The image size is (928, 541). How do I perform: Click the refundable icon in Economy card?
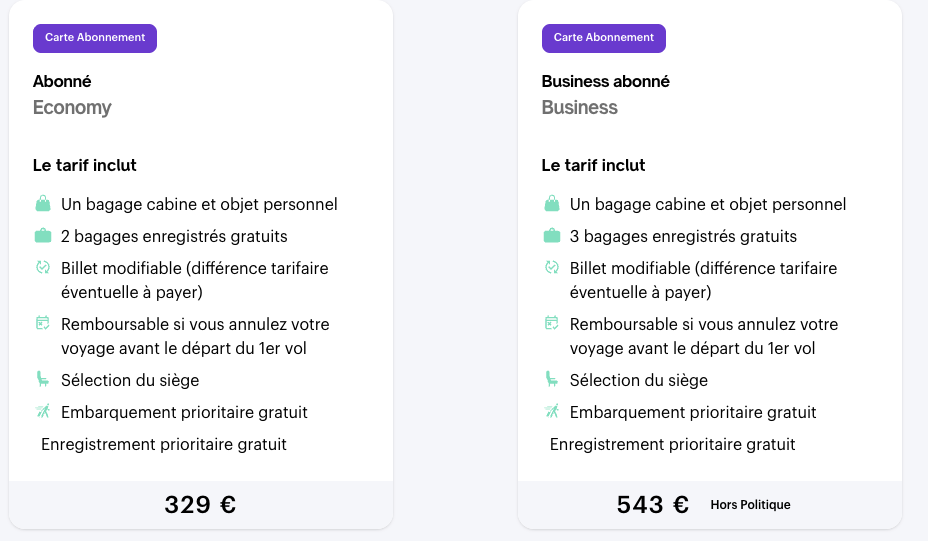(x=43, y=323)
